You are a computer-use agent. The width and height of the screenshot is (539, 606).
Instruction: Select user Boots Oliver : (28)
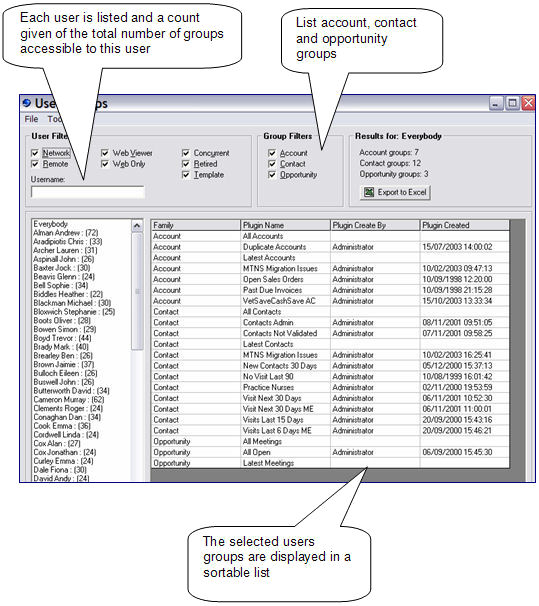click(62, 320)
